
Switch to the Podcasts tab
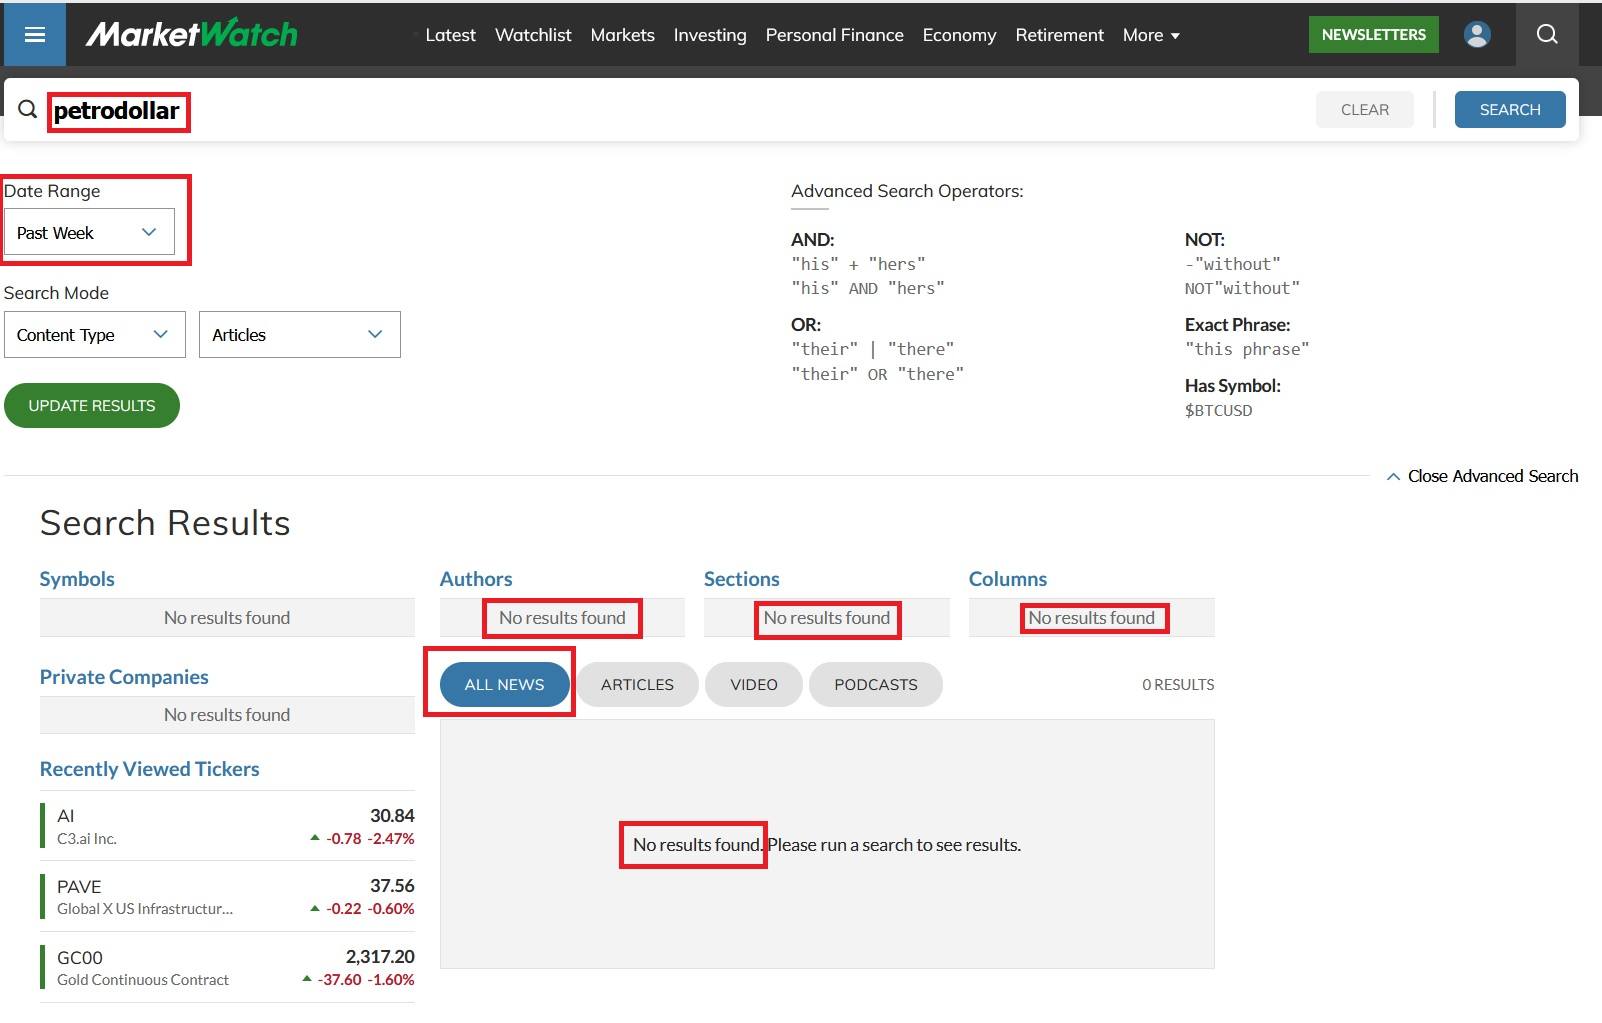pyautogui.click(x=875, y=685)
